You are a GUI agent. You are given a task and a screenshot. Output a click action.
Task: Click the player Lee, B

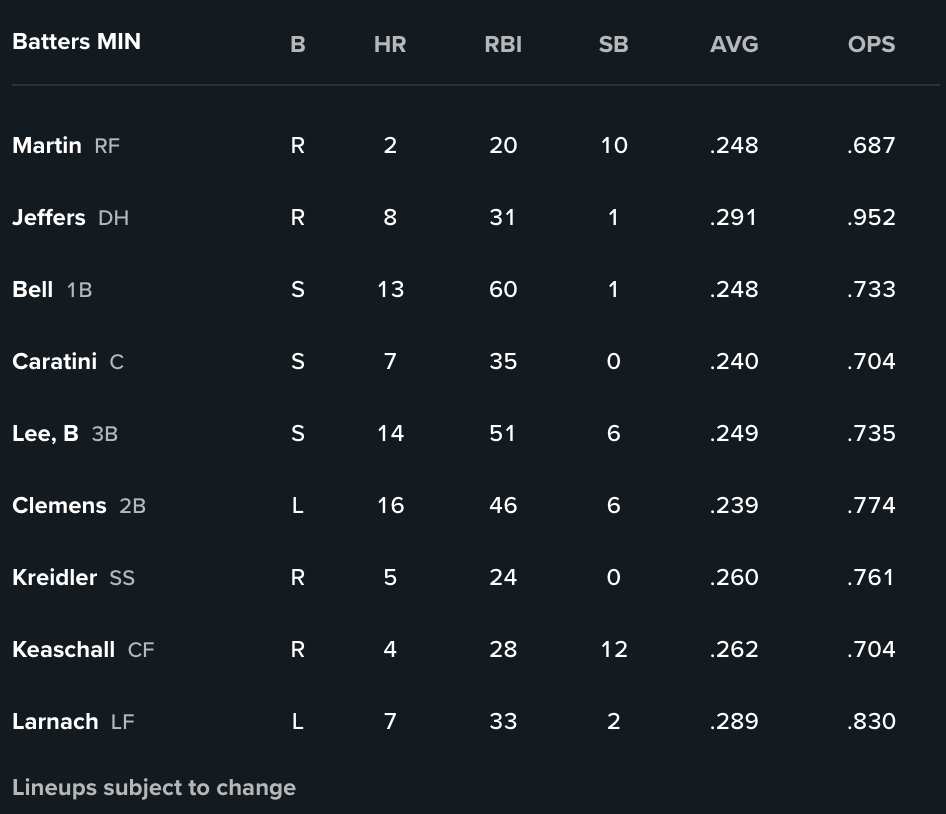(x=45, y=433)
